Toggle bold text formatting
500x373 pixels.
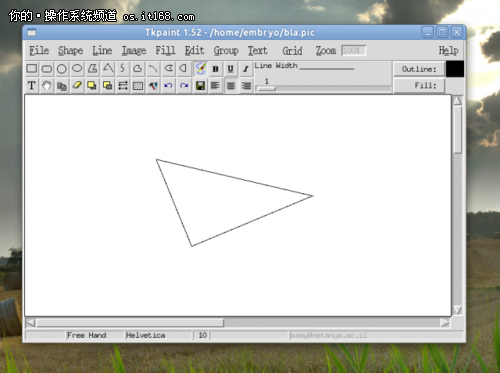(215, 69)
